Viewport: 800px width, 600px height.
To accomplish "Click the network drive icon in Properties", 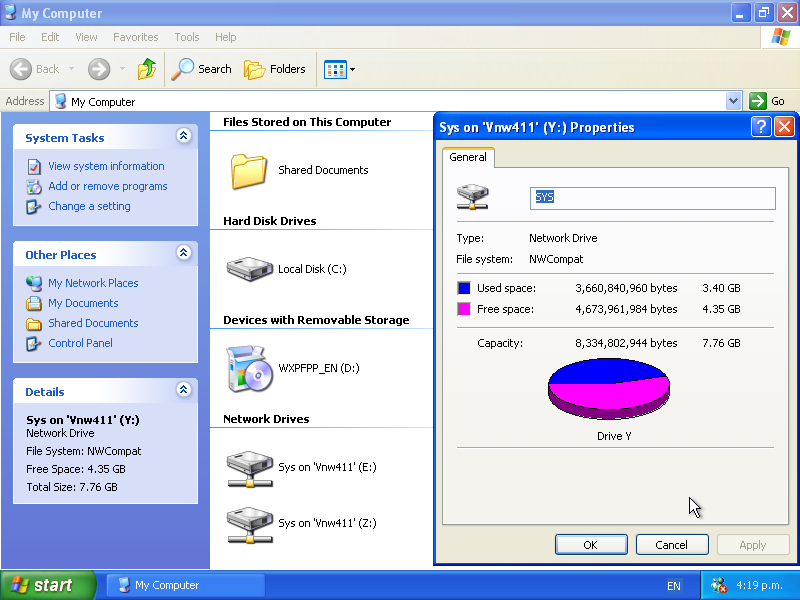I will [x=473, y=197].
